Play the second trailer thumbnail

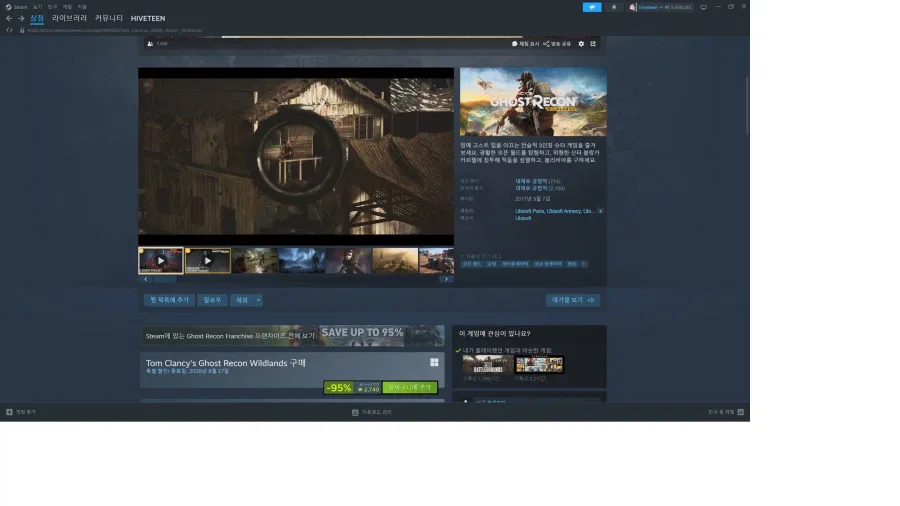point(208,260)
